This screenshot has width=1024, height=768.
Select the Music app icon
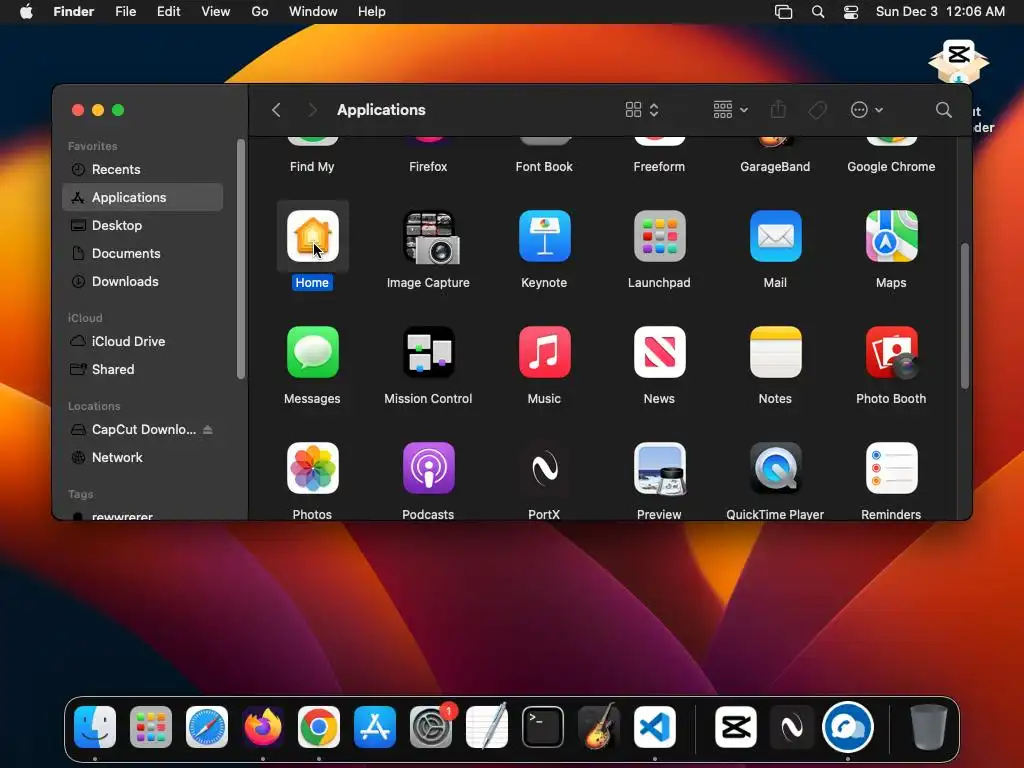544,352
